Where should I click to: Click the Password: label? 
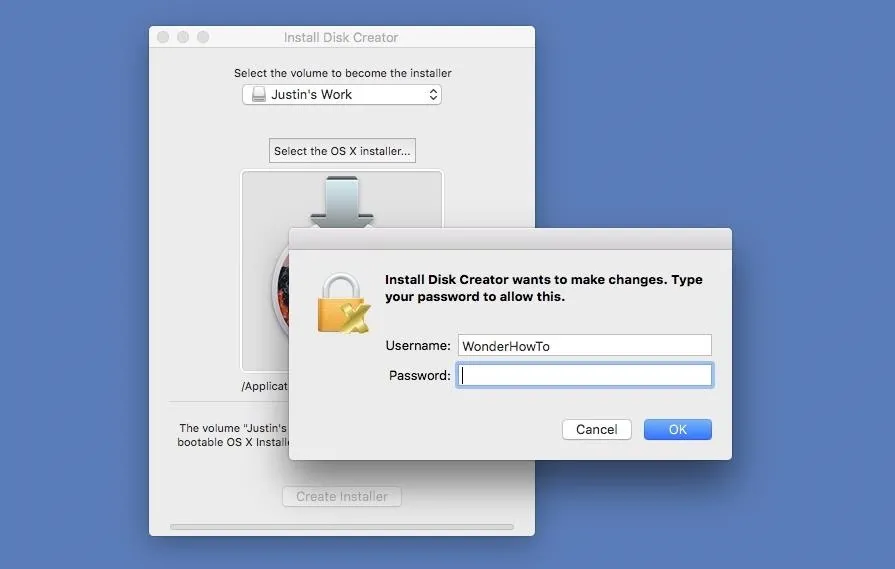click(x=420, y=376)
